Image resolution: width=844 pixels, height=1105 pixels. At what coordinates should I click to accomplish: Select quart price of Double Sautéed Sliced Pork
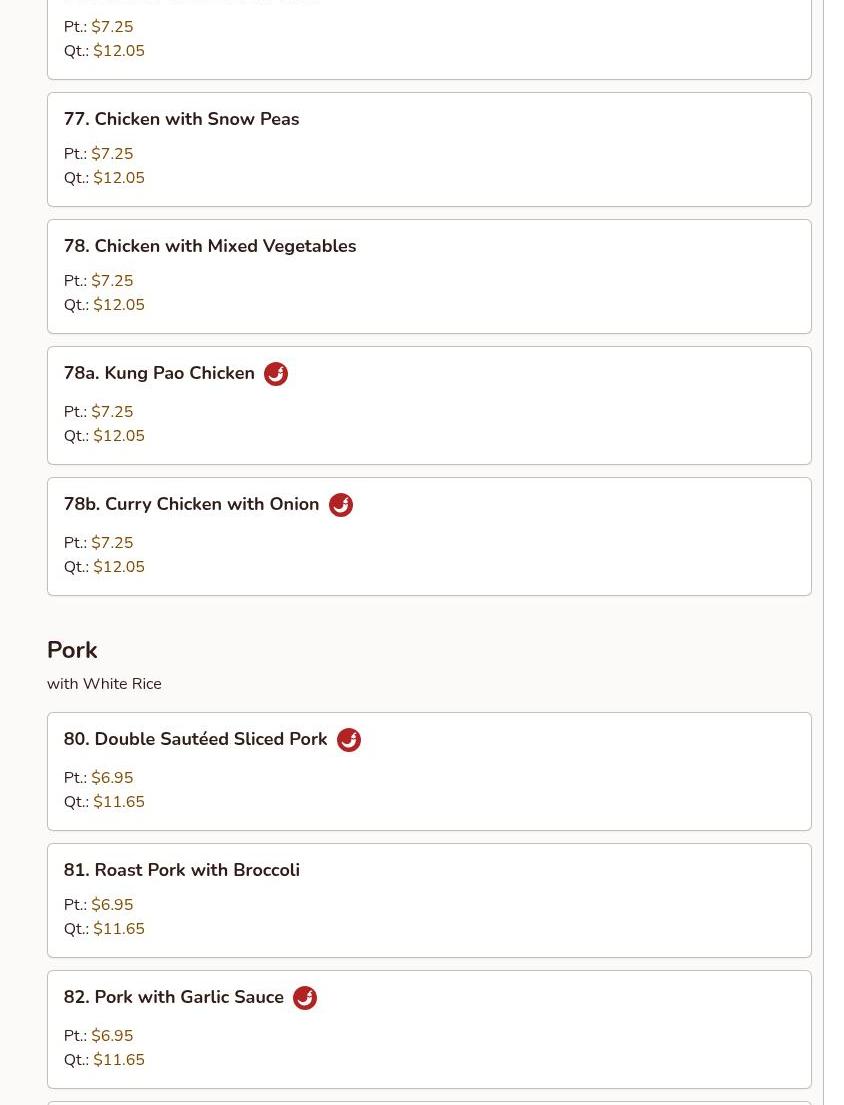coord(119,802)
